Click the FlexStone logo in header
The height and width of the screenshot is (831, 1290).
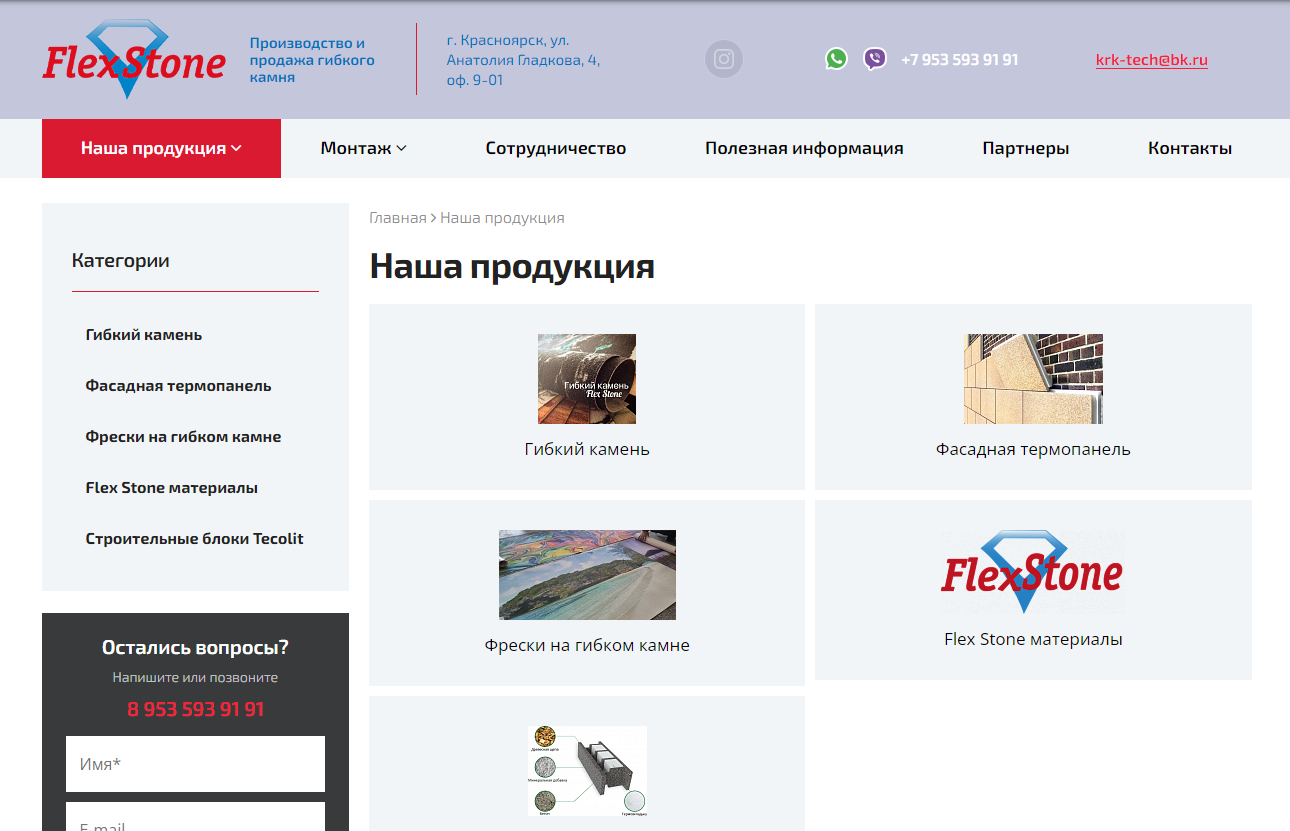(134, 60)
